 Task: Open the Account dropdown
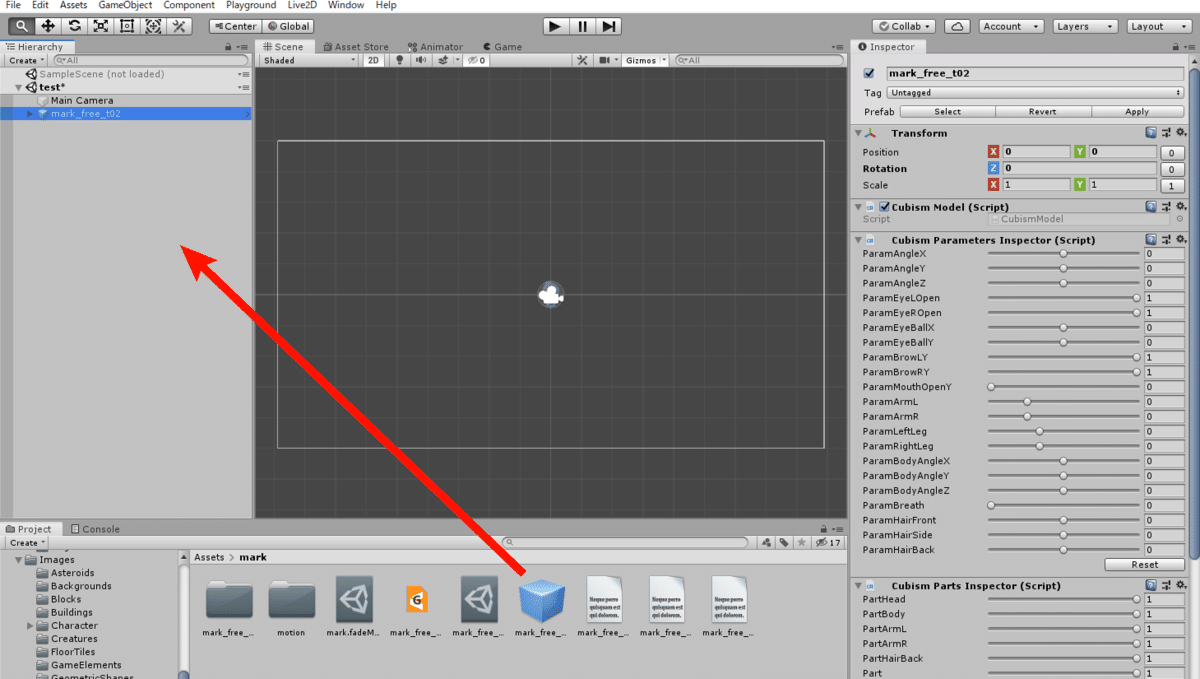1011,26
